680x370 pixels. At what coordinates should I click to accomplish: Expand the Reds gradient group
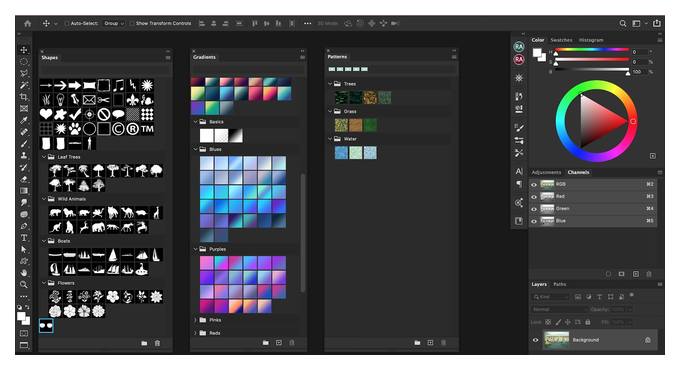coord(195,333)
